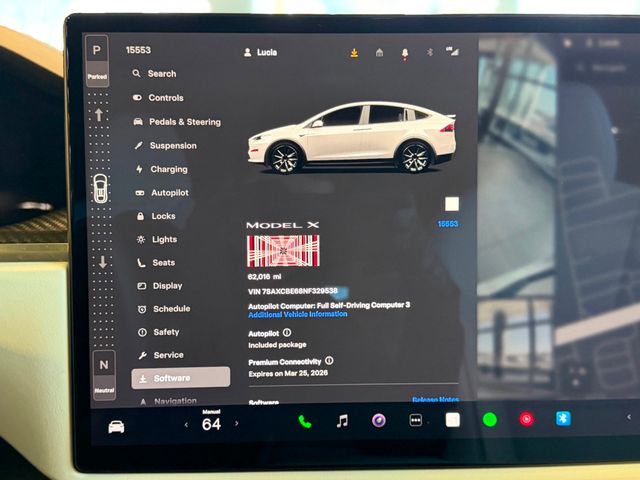Open the Display settings
This screenshot has height=480, width=640.
tap(160, 286)
